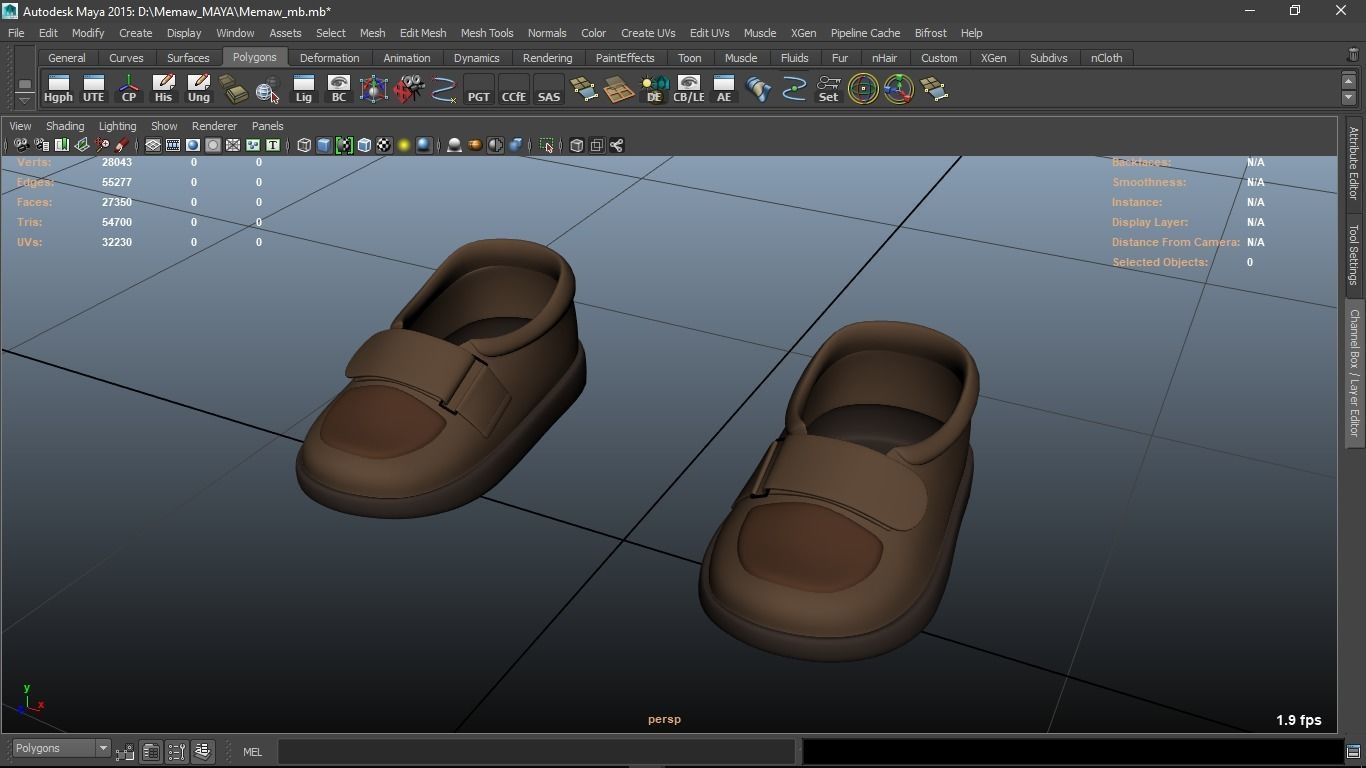The image size is (1366, 768).
Task: Click the MEL command language button
Action: (252, 752)
